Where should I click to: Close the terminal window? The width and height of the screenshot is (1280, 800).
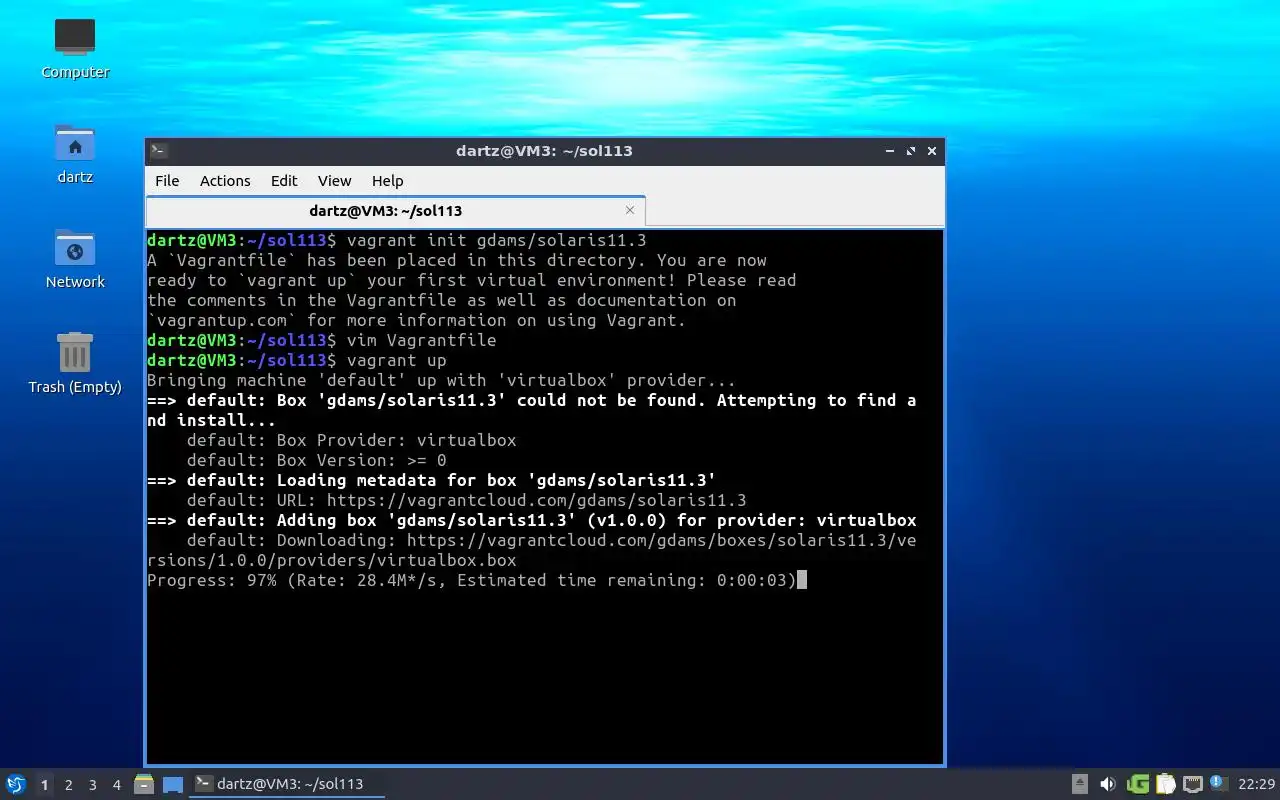point(932,151)
